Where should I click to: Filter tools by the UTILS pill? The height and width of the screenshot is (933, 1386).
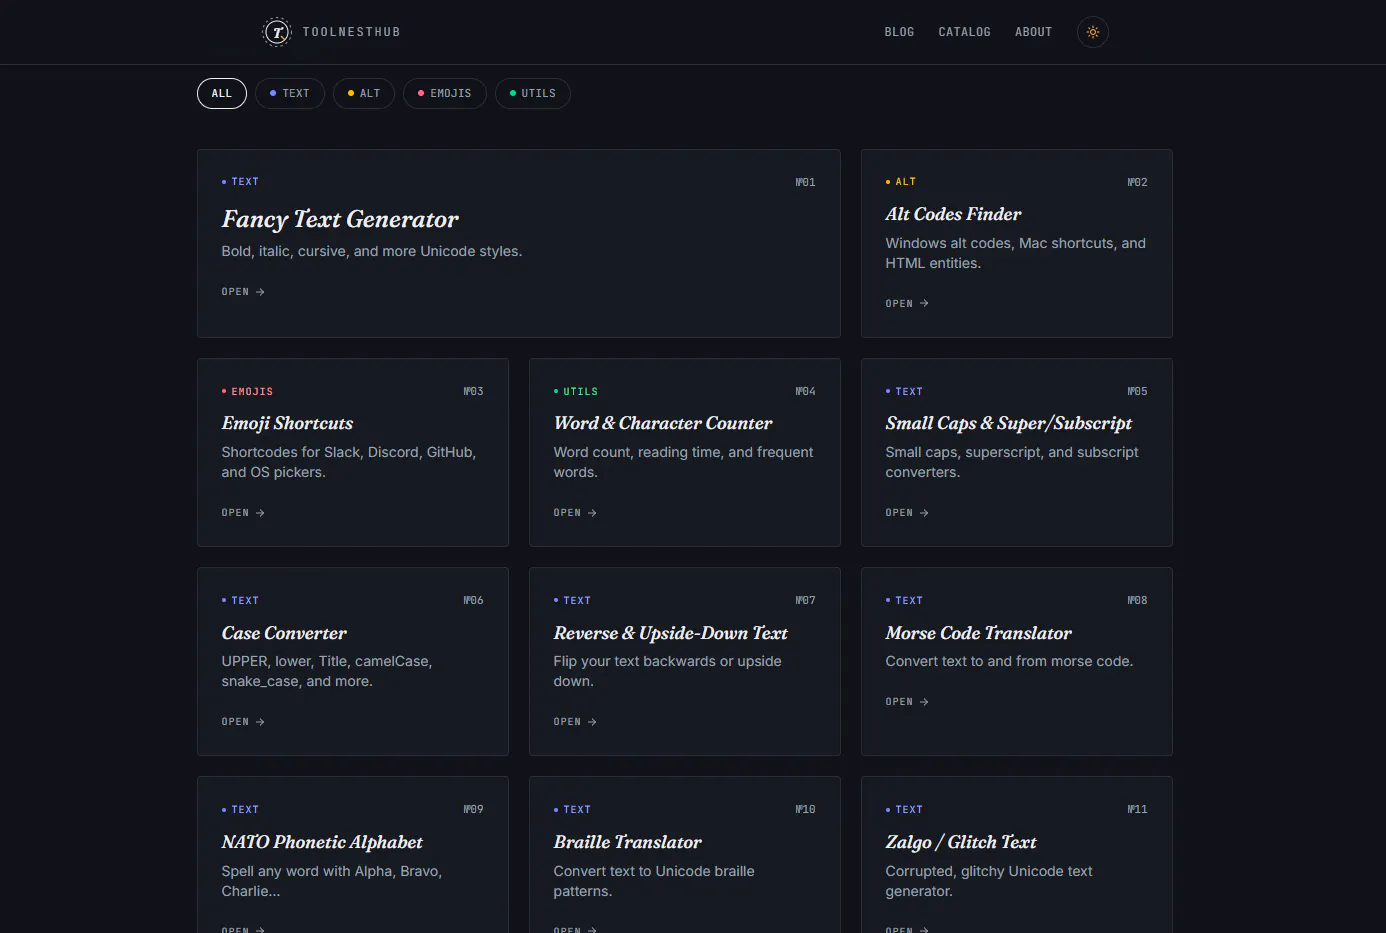point(533,93)
